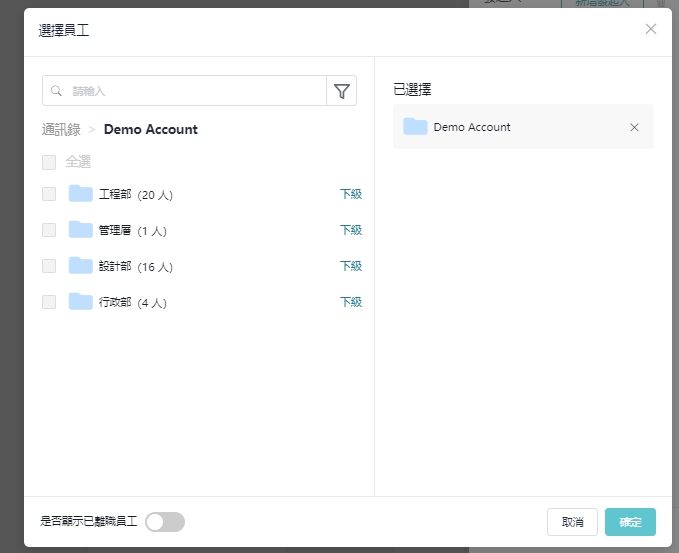Remove Demo Account from selected list
This screenshot has height=553, width=679.
point(634,127)
